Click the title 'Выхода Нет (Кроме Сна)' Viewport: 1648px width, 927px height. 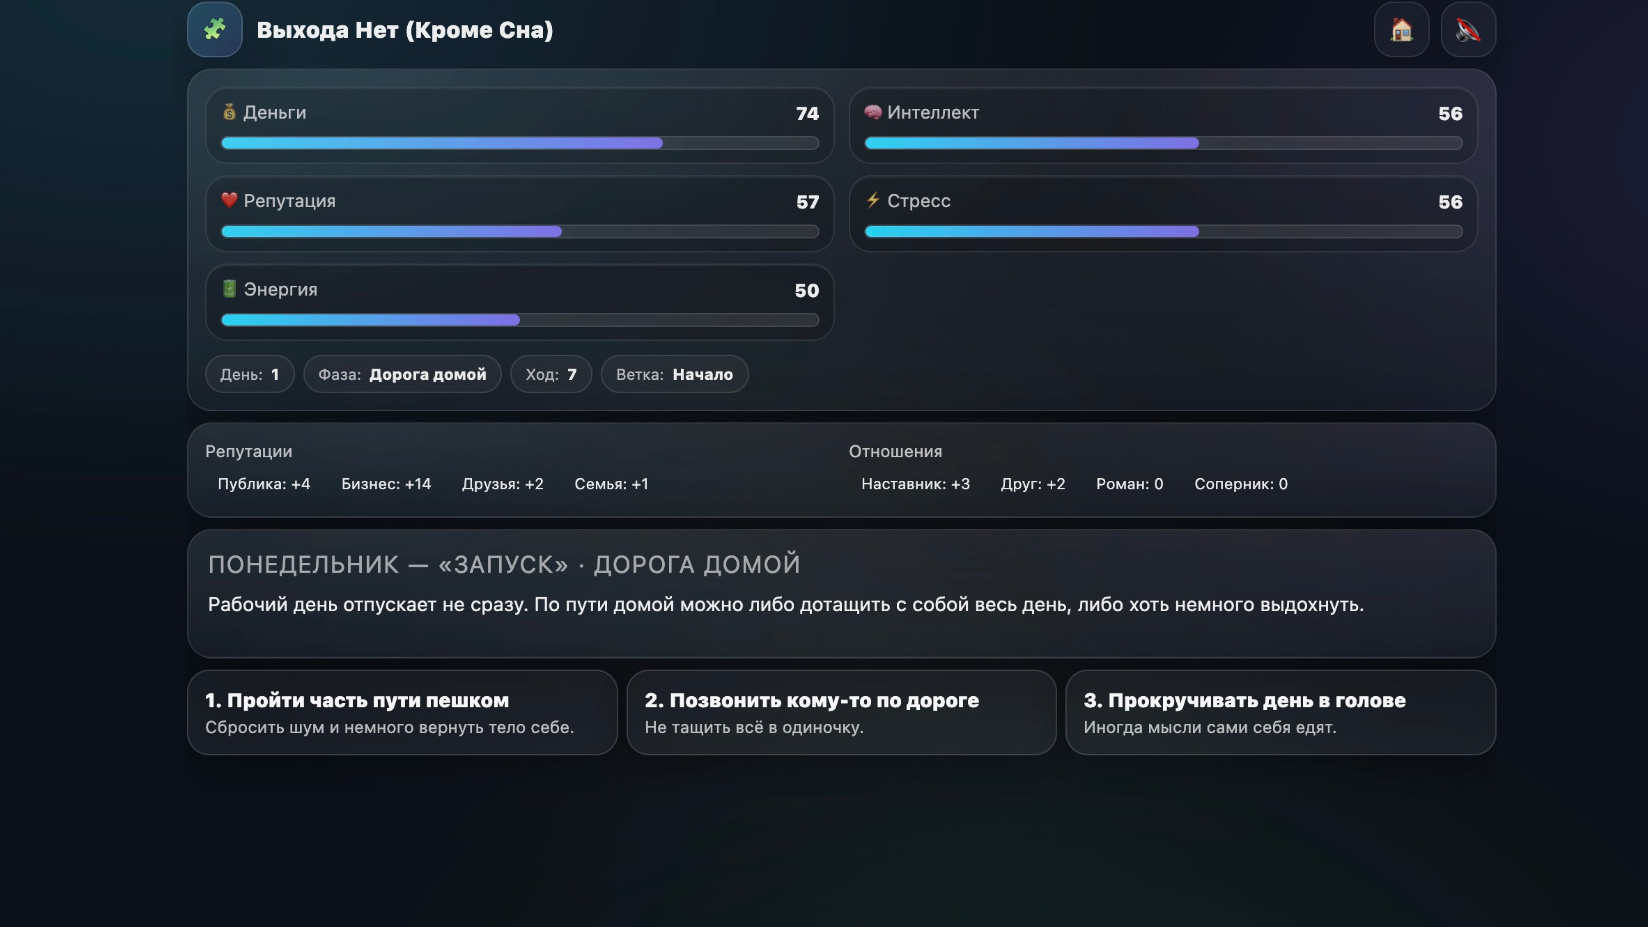tap(404, 30)
